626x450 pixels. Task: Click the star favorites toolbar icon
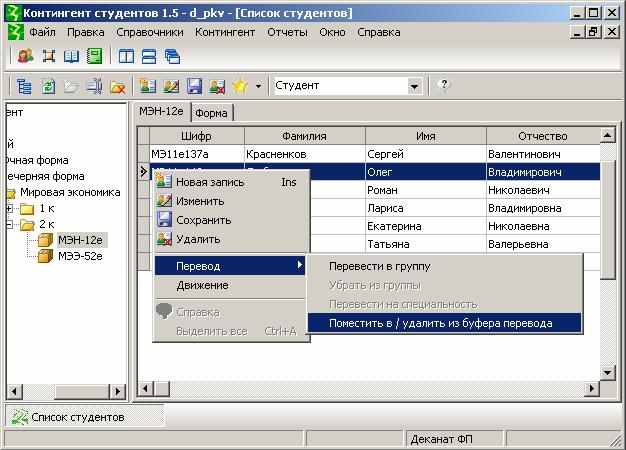tap(239, 86)
